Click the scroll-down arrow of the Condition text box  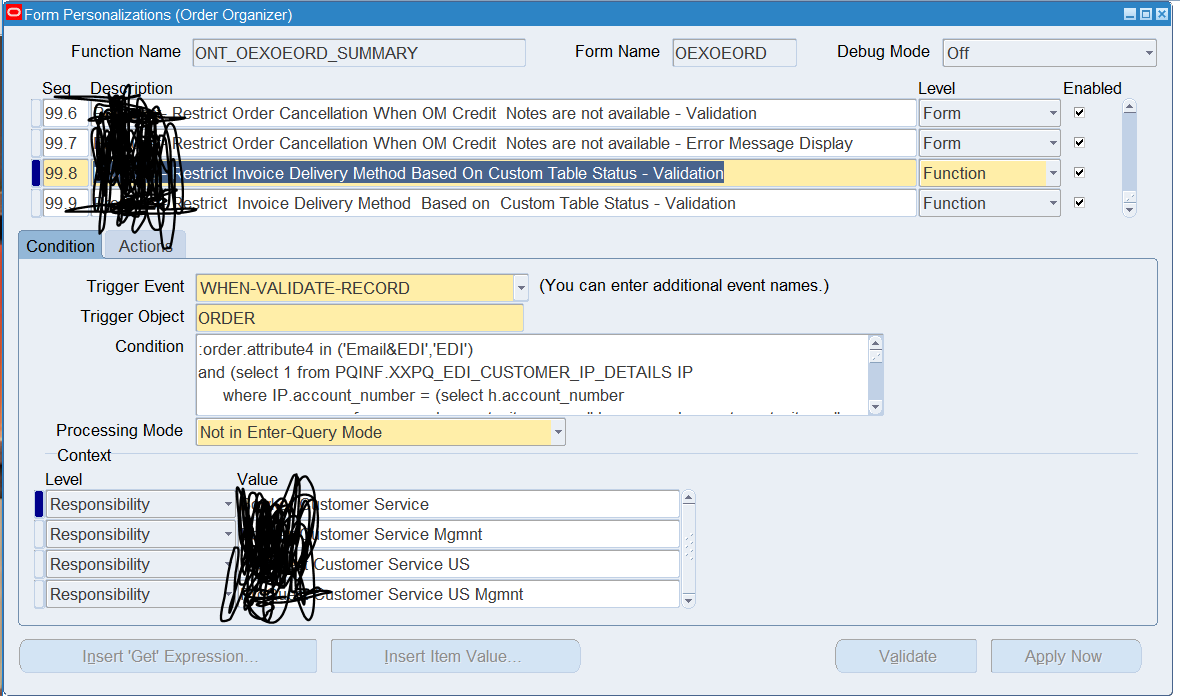[x=876, y=407]
